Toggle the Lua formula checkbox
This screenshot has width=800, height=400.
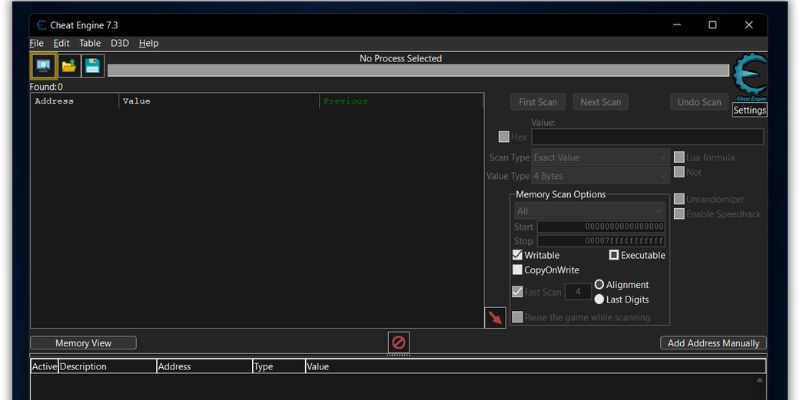pyautogui.click(x=679, y=157)
